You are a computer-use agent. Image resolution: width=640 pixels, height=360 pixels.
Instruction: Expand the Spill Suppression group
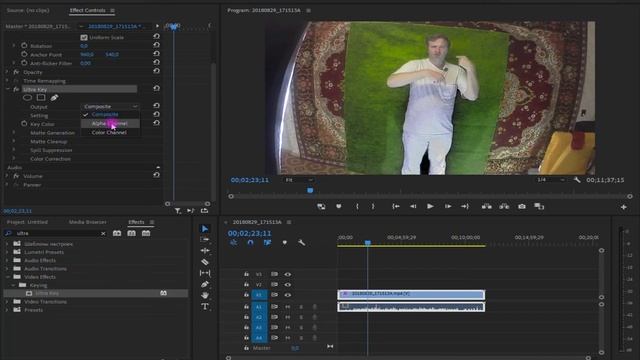(x=14, y=150)
